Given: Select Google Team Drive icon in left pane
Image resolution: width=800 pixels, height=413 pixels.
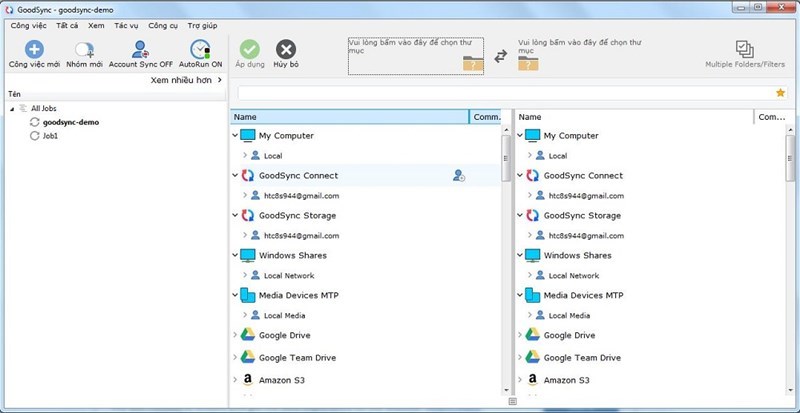Looking at the screenshot, I should click(247, 357).
